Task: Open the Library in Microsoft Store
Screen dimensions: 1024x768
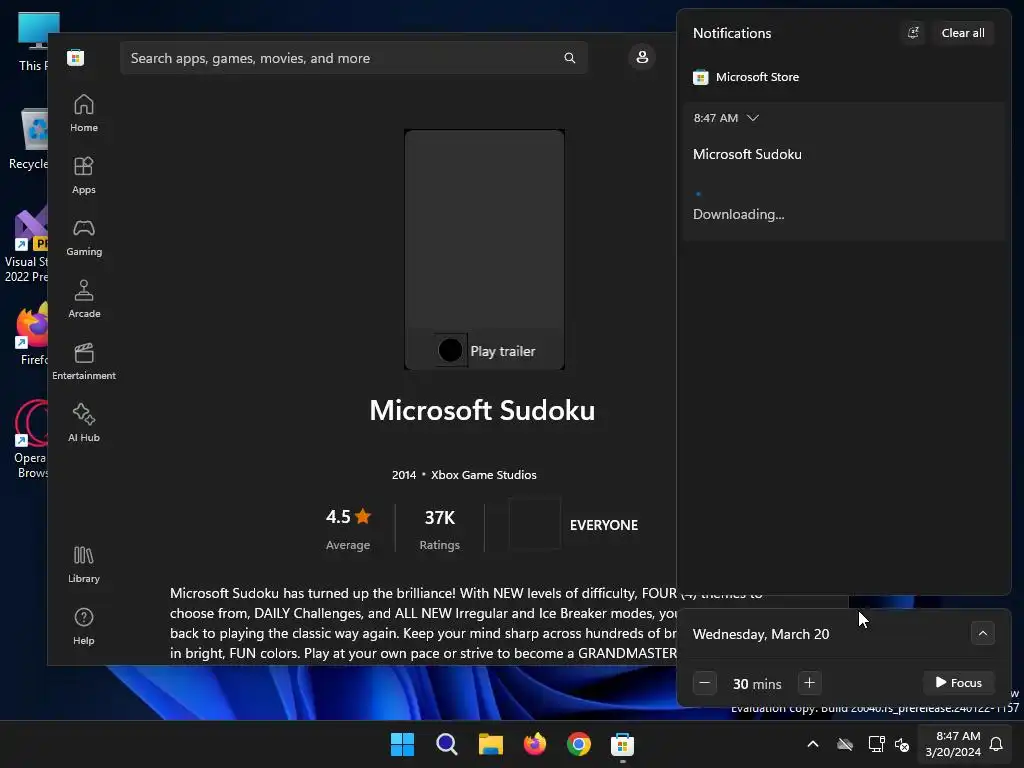Action: pyautogui.click(x=84, y=565)
